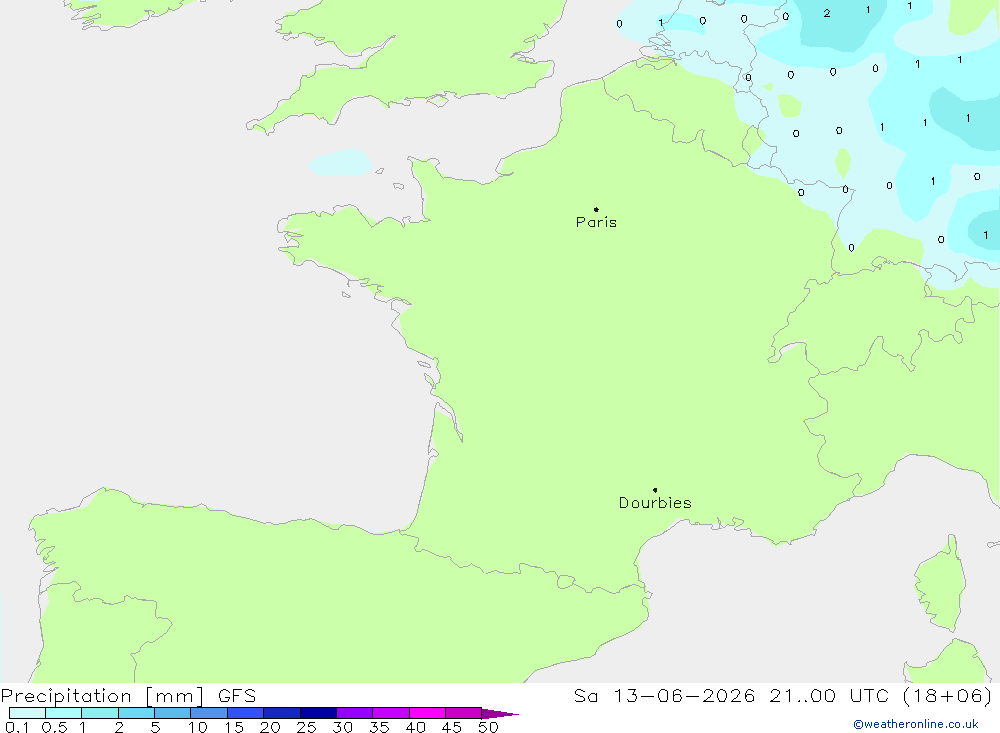Click the Dourbies location label
Screen dimensions: 1000x733
pos(655,503)
